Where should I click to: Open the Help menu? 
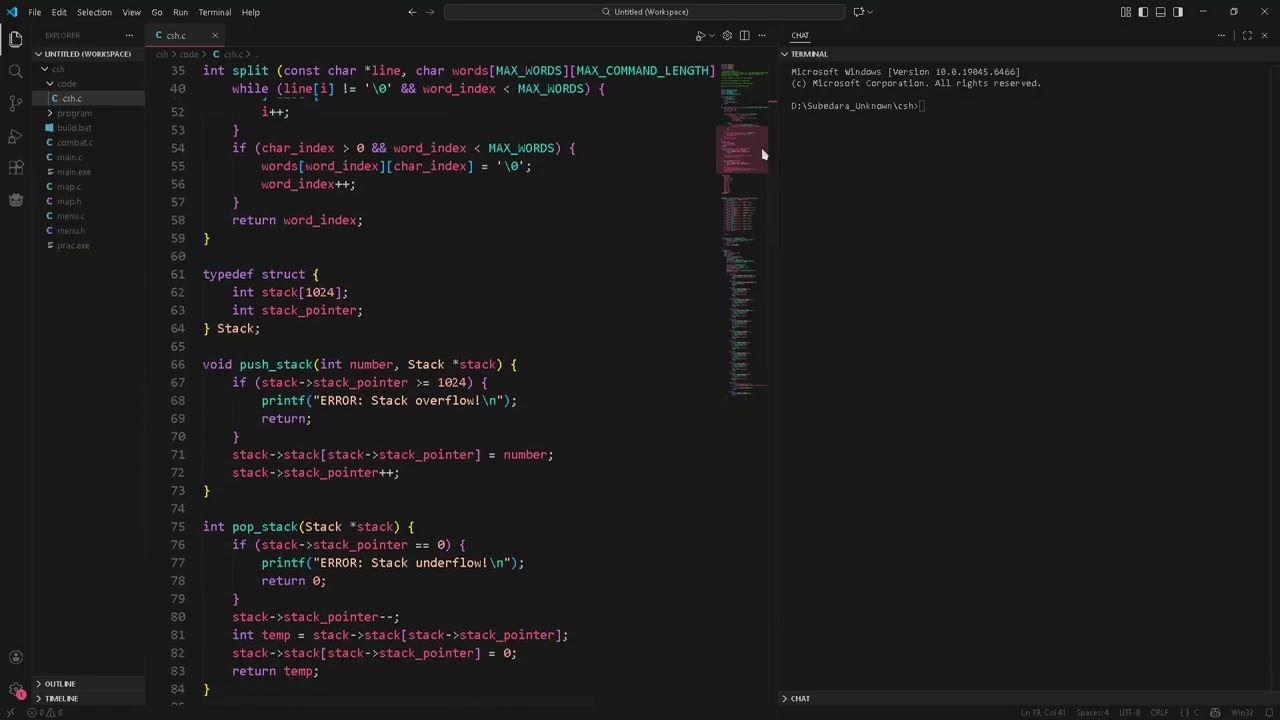point(251,12)
